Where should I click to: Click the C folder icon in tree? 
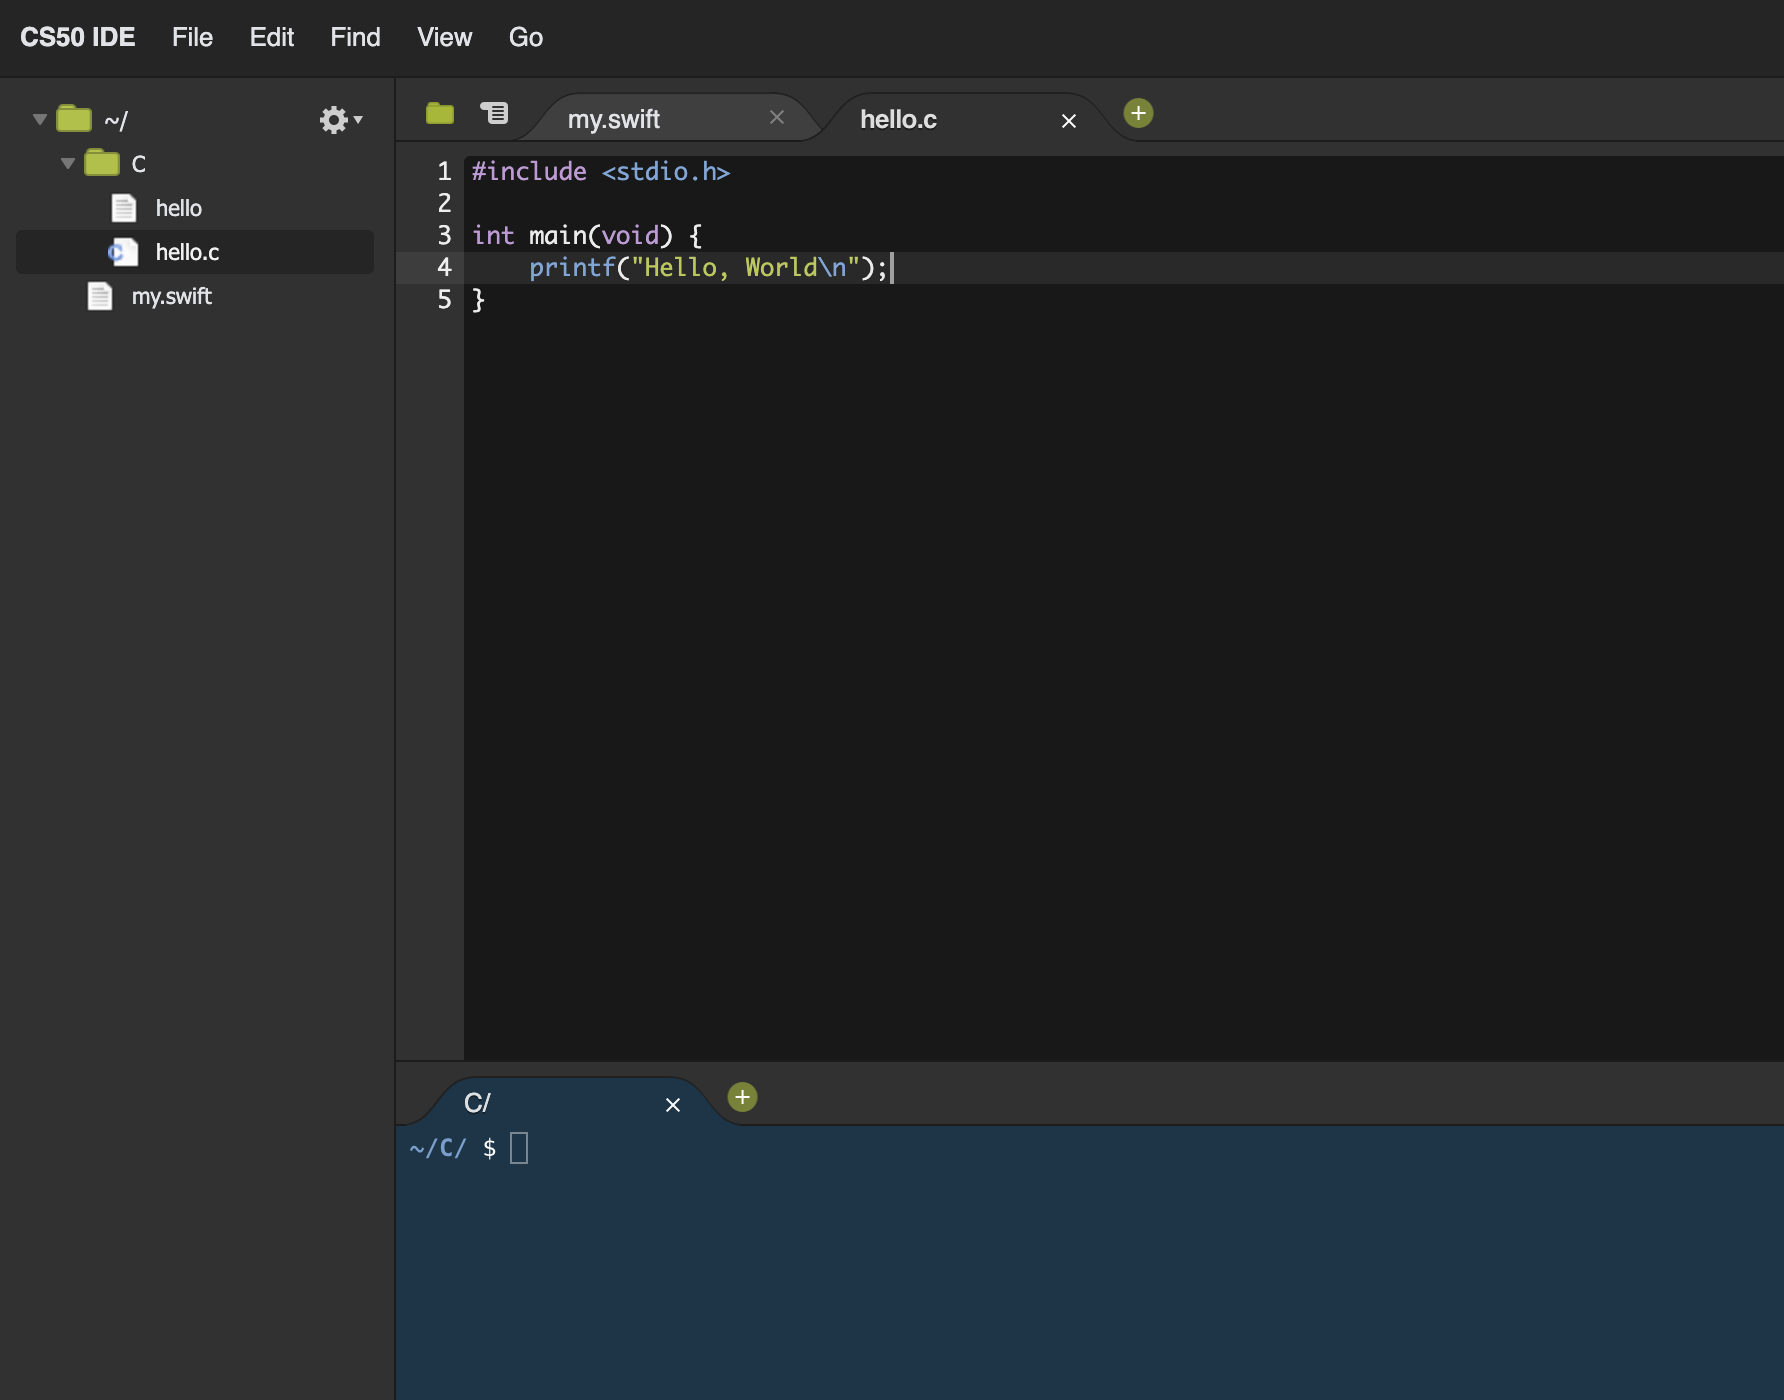[x=102, y=162]
